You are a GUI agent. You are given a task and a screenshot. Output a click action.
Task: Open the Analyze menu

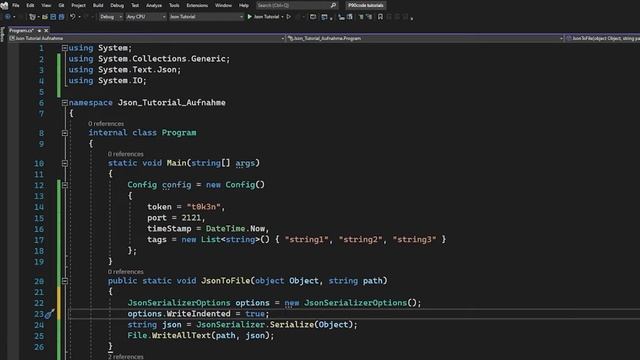click(x=154, y=5)
